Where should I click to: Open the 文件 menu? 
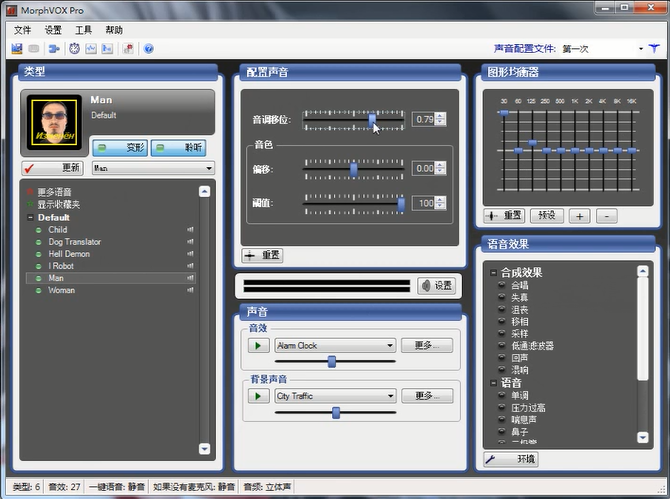[x=22, y=30]
